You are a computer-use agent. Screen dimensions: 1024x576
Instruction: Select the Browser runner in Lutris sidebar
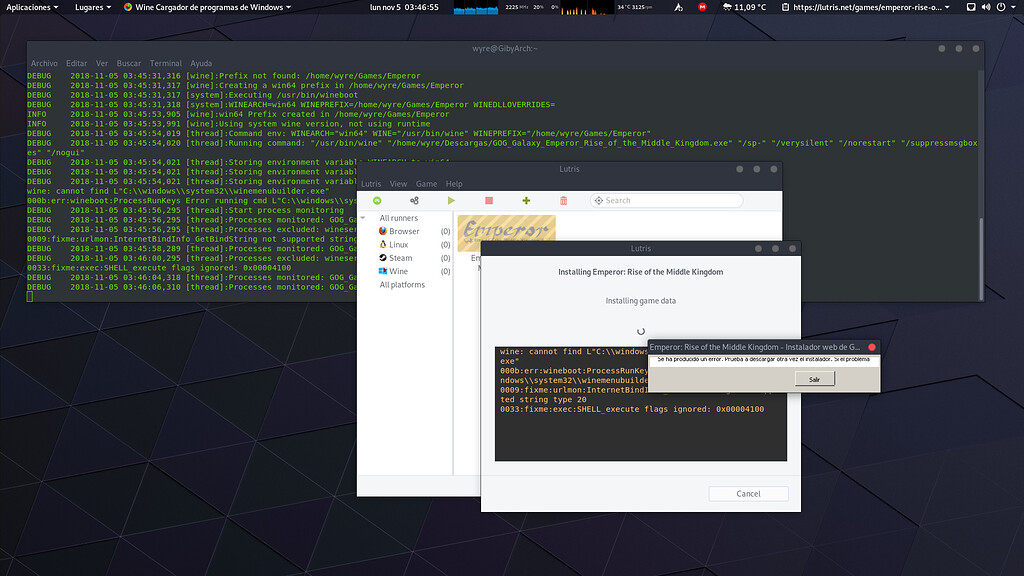406,231
